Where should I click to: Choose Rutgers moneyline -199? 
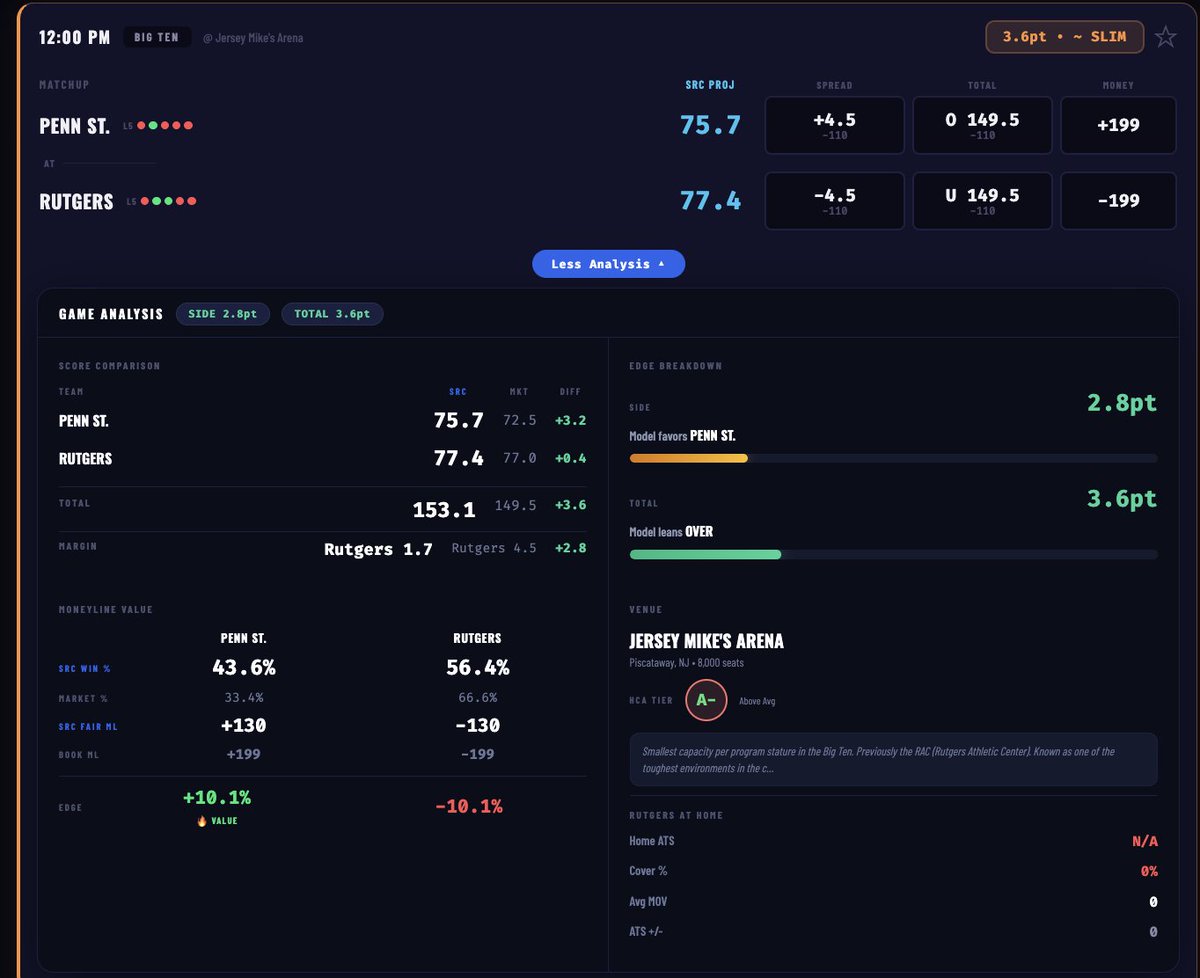1118,201
